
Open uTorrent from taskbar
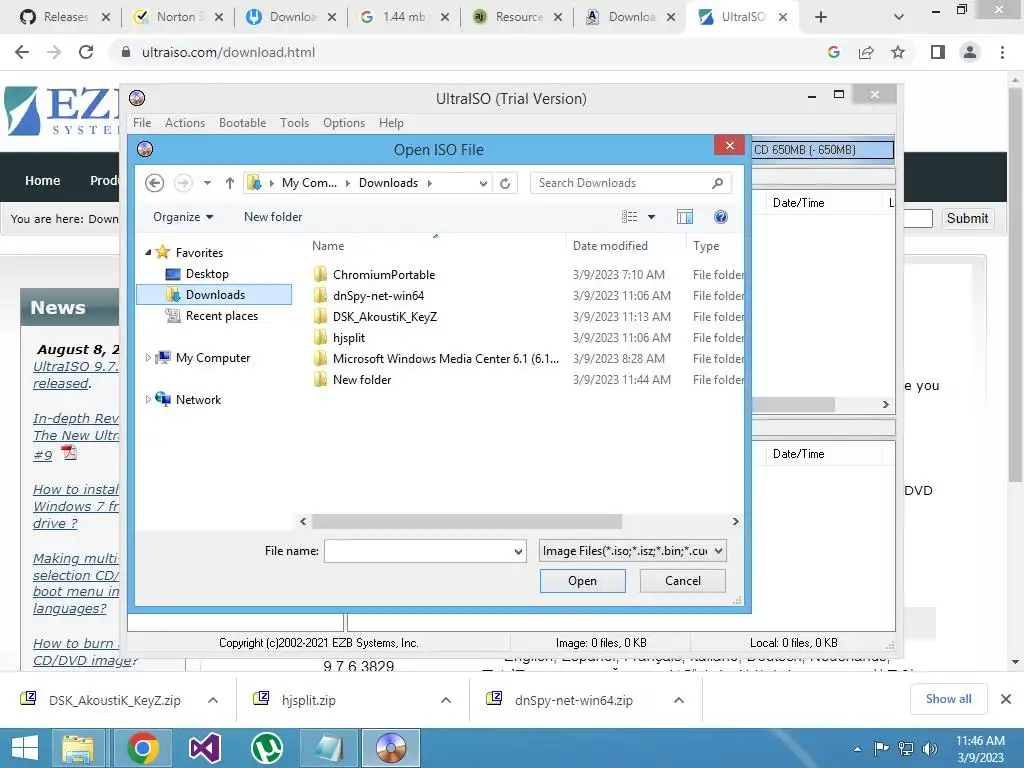click(267, 748)
